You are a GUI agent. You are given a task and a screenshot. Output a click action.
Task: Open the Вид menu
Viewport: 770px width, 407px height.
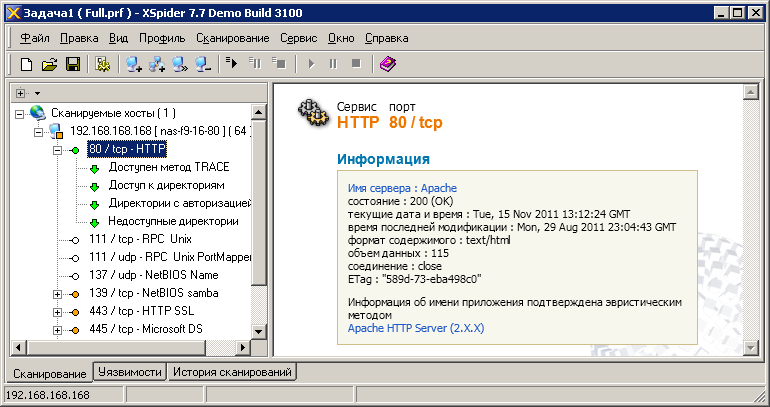118,38
